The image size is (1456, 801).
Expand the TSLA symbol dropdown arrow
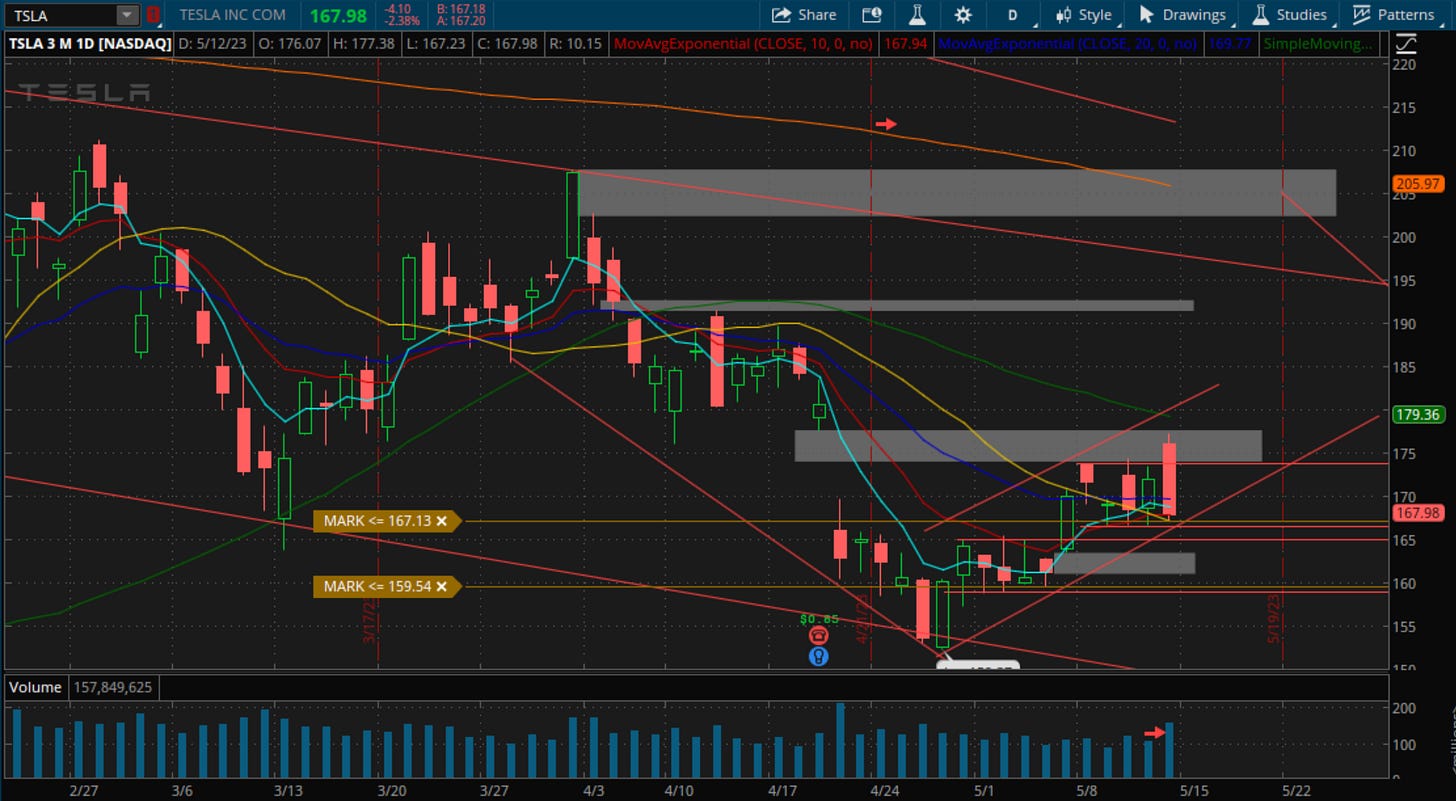[x=127, y=15]
